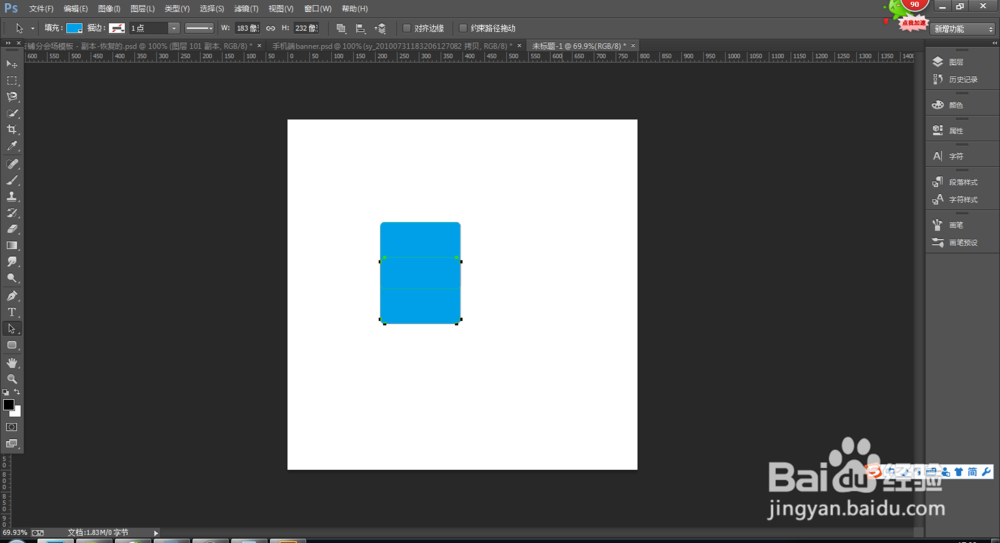Select the History Brush tool
This screenshot has width=1000, height=543.
(x=12, y=213)
